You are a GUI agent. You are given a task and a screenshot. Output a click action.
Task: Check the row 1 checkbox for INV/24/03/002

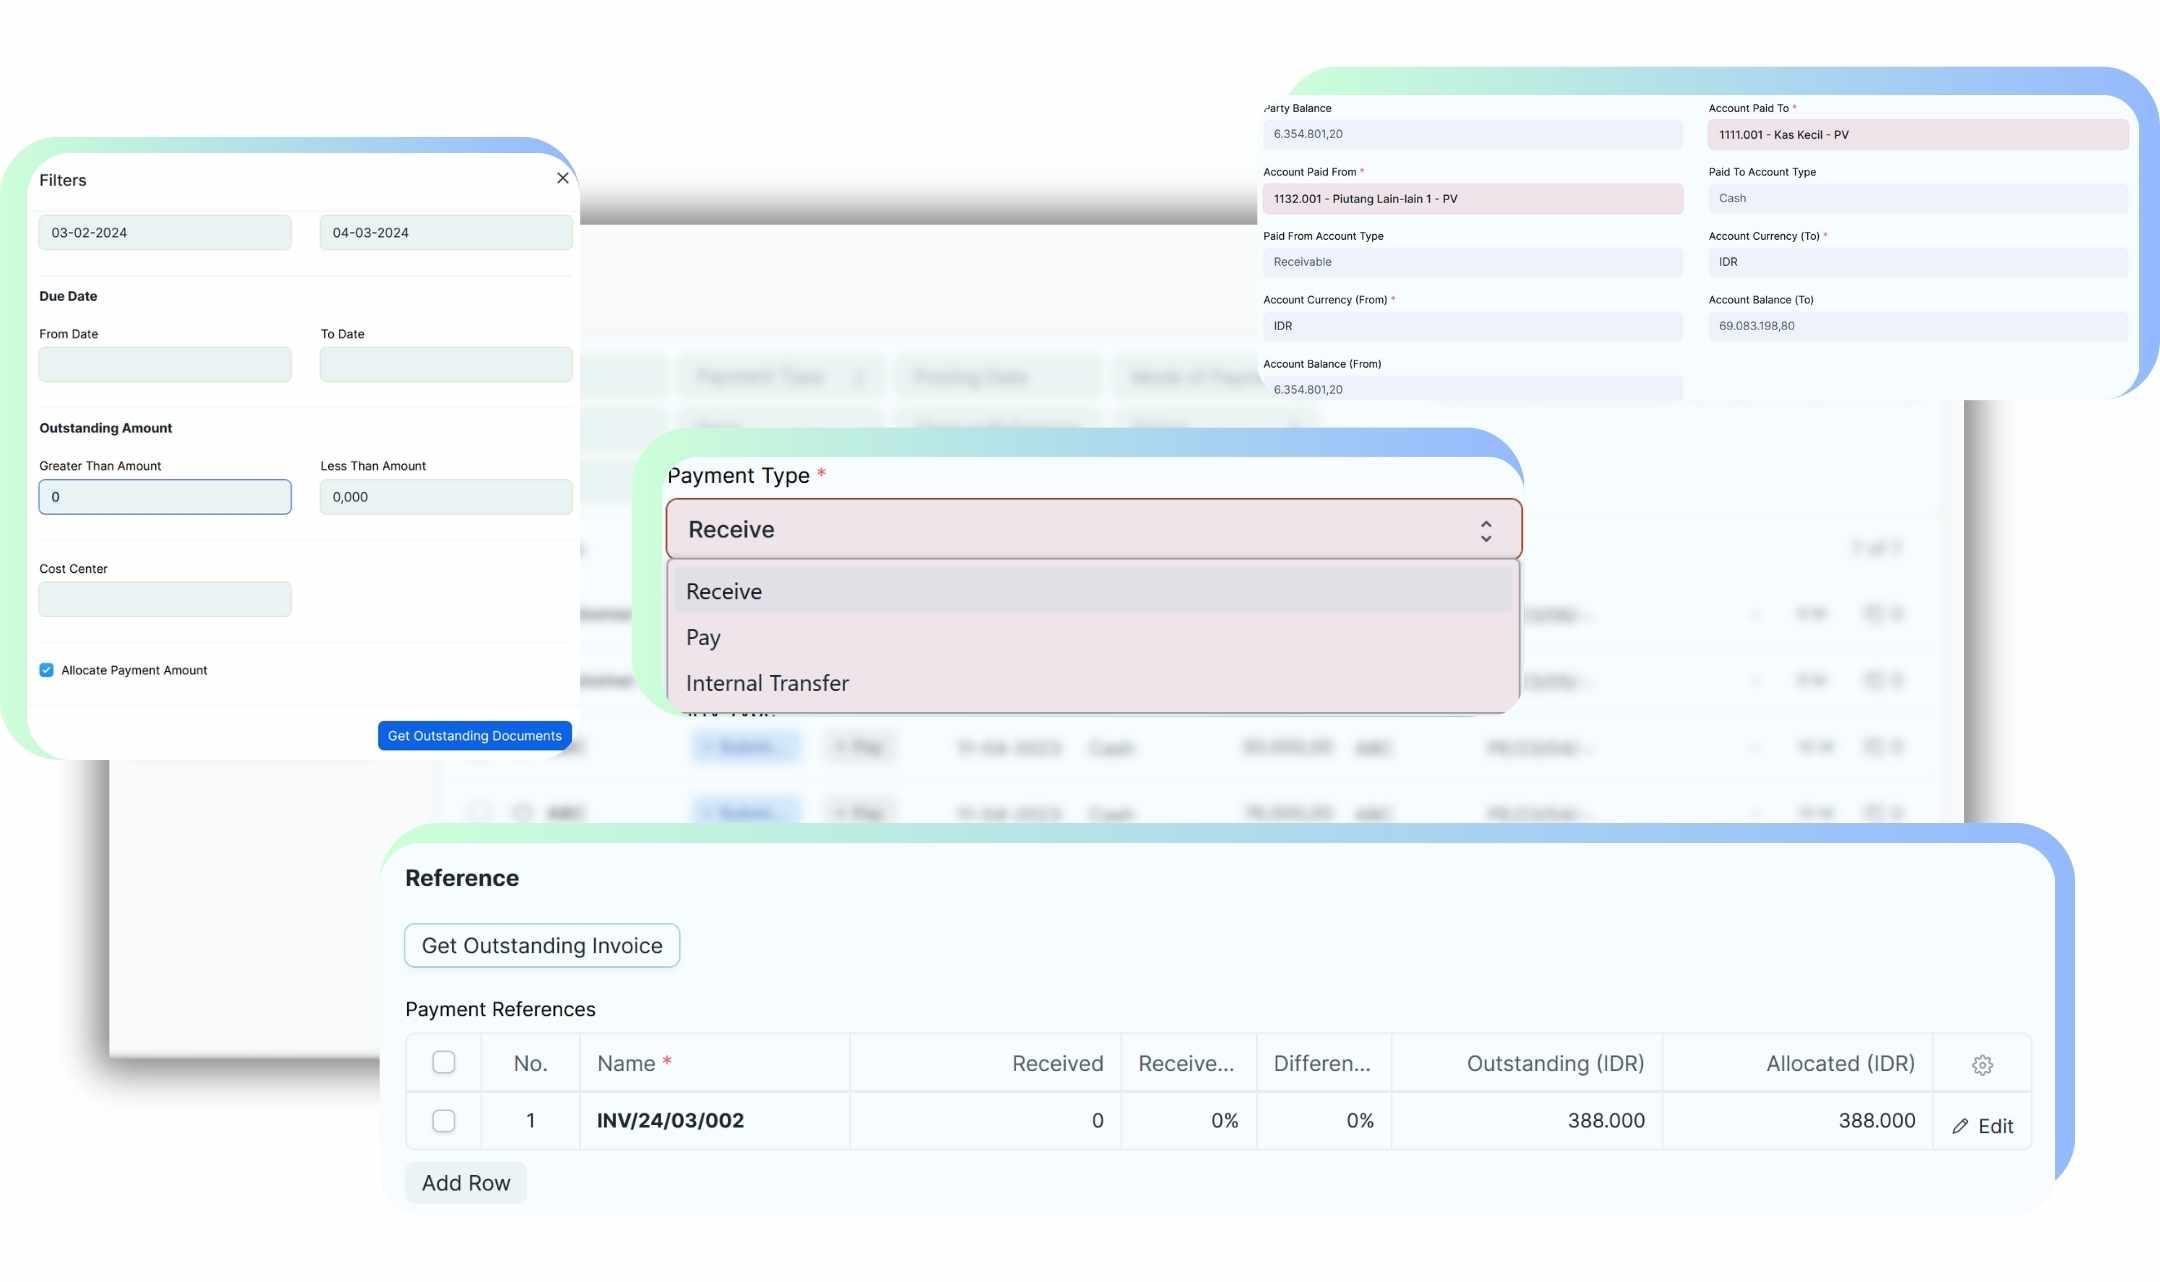[x=443, y=1121]
